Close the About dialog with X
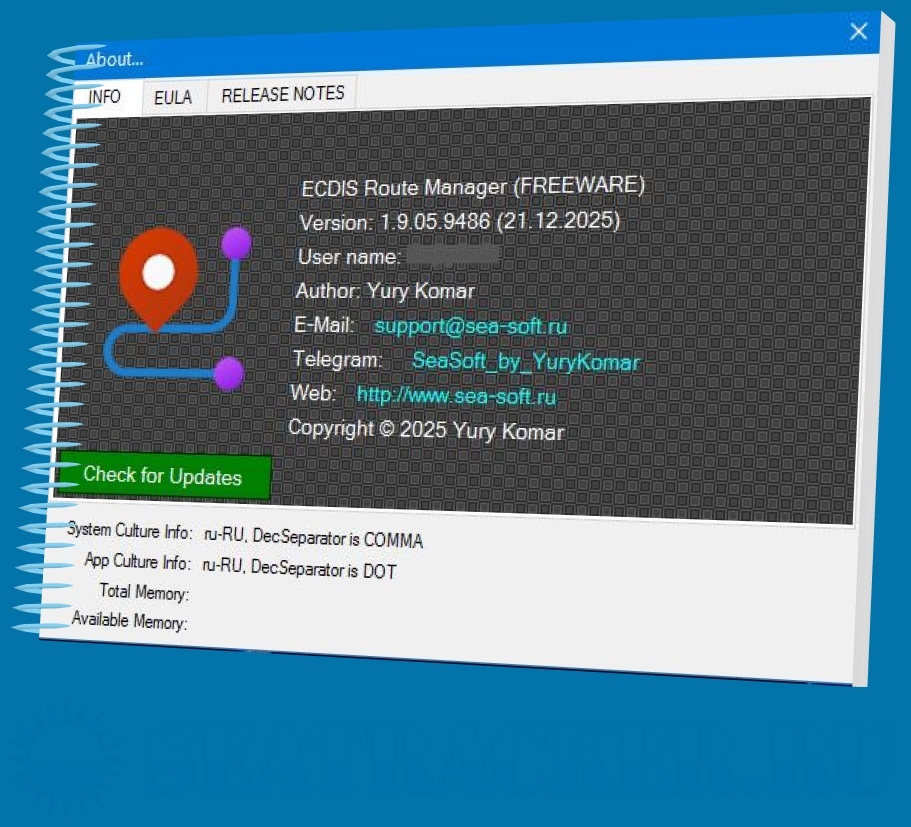This screenshot has height=827, width=911. tap(858, 32)
